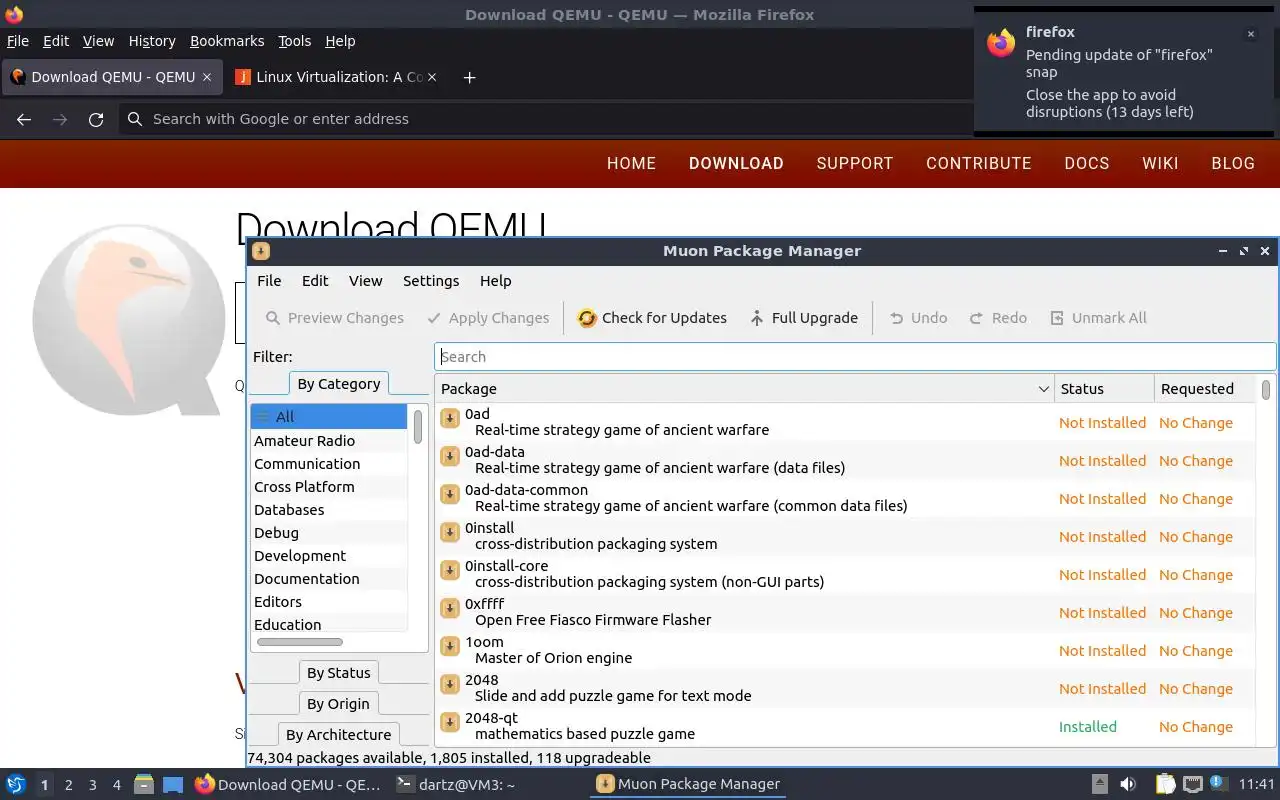Image resolution: width=1280 pixels, height=800 pixels.
Task: Switch to workspace 2 in the taskbar
Action: (69, 785)
